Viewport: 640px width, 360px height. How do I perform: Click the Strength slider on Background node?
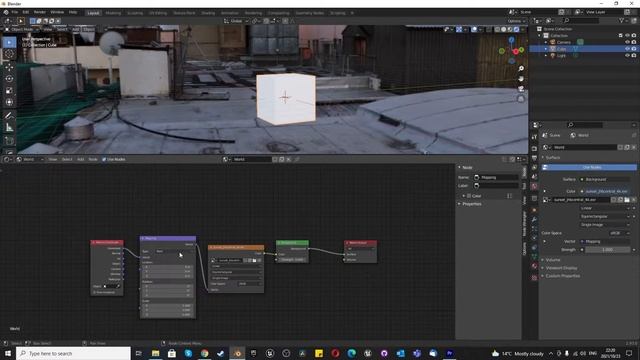[292, 260]
